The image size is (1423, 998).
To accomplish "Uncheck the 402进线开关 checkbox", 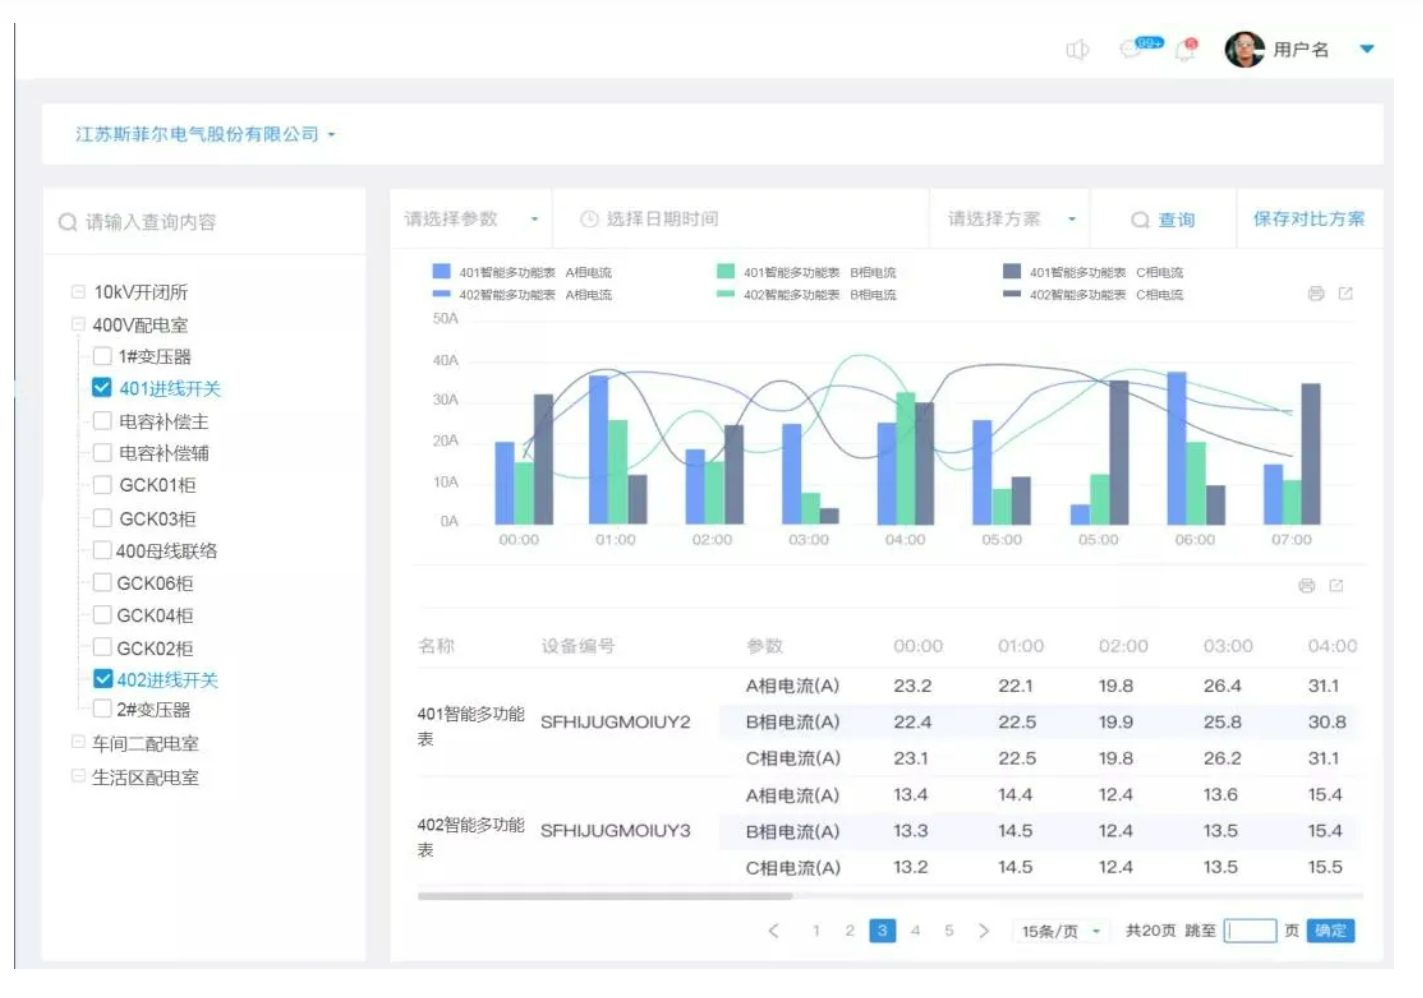I will [102, 679].
